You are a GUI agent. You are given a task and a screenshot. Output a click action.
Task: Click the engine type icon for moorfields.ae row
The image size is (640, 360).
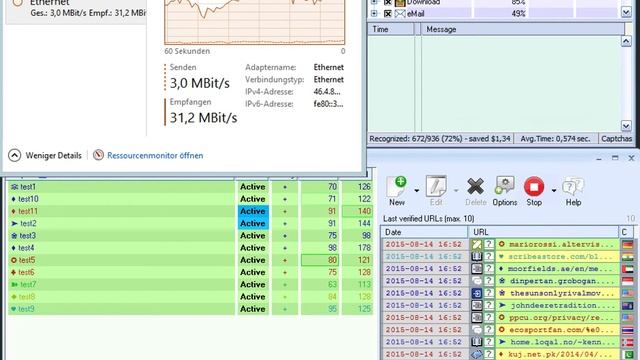[476, 269]
